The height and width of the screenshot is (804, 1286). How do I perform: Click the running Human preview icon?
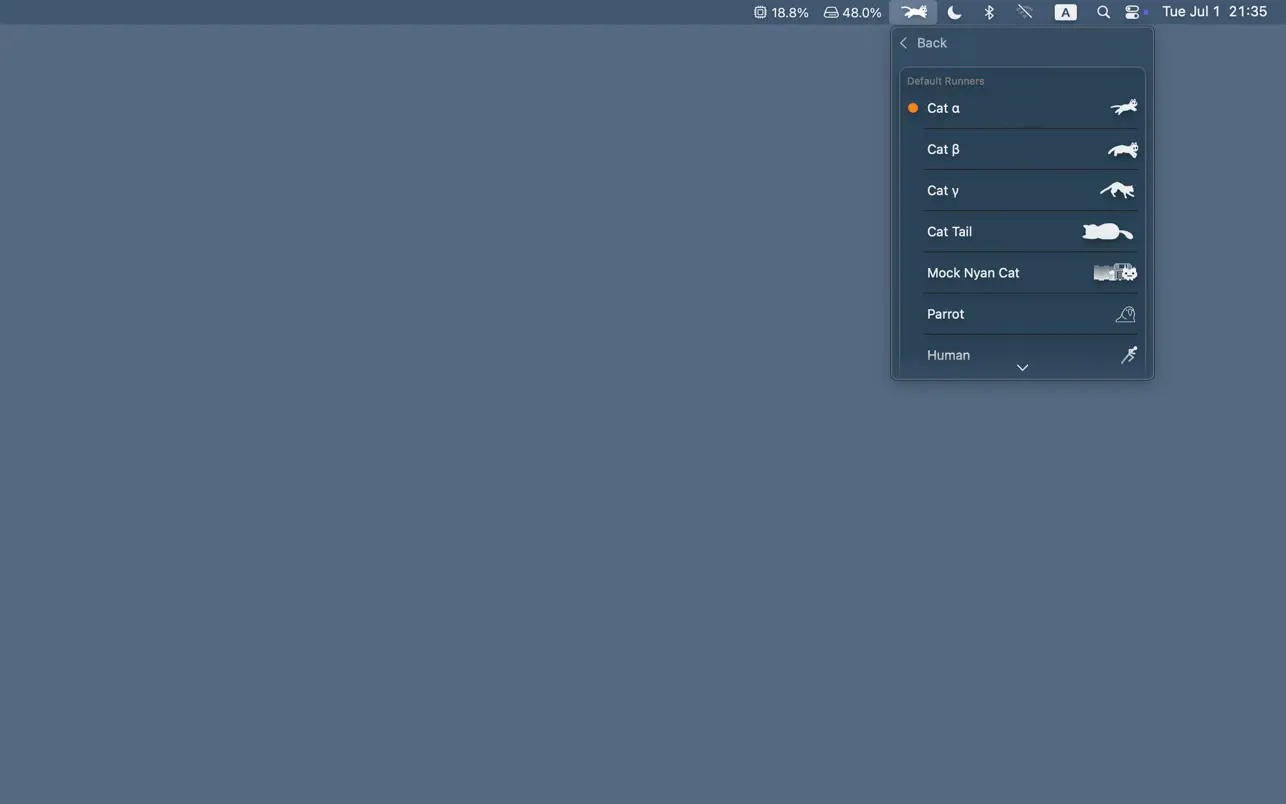(x=1129, y=354)
